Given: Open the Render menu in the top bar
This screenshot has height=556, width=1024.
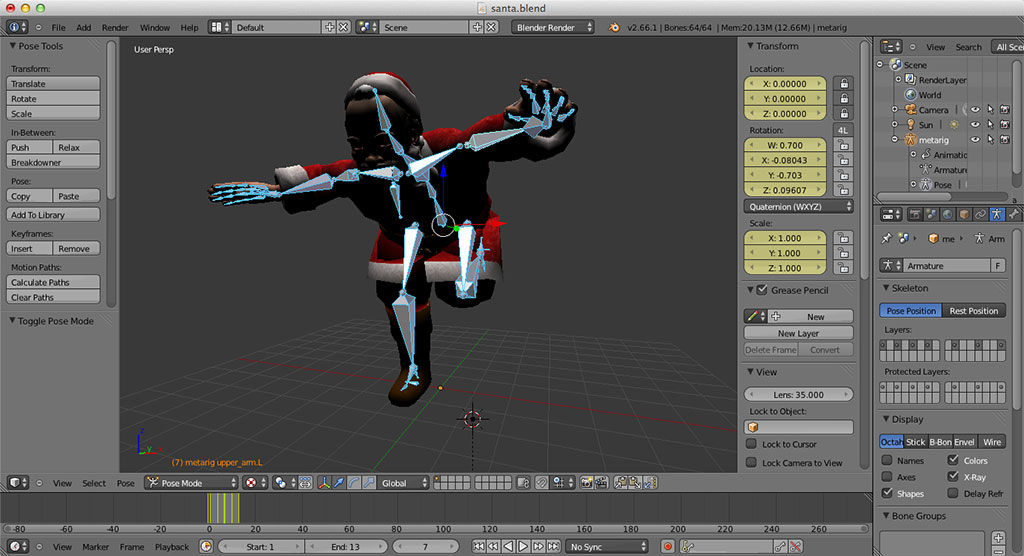Looking at the screenshot, I should pos(115,28).
